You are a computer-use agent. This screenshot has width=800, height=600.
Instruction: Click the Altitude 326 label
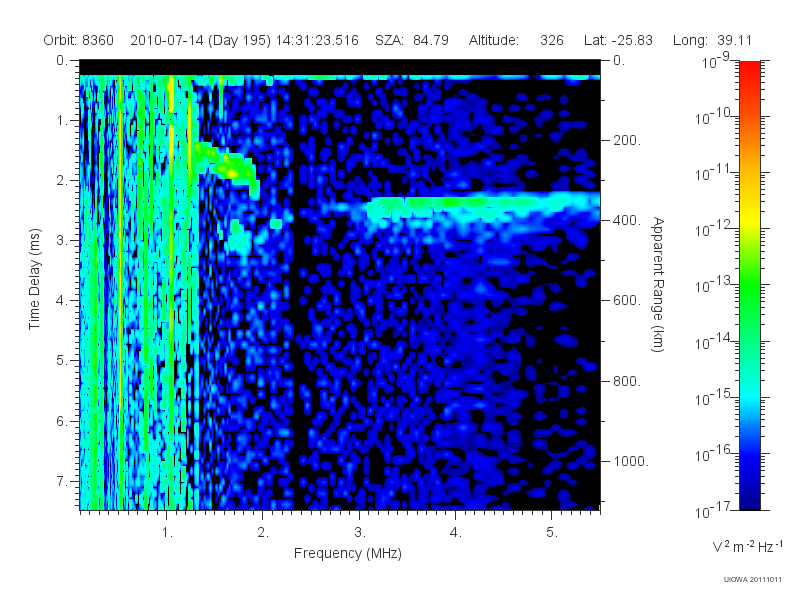[516, 40]
